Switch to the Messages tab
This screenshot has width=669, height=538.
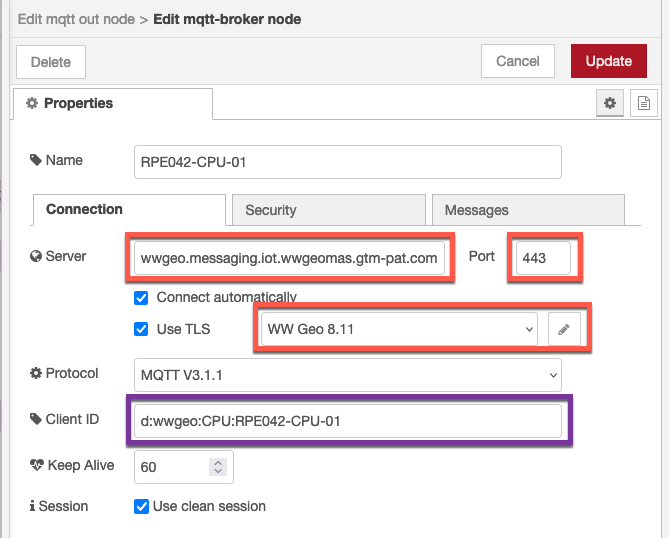tap(528, 209)
